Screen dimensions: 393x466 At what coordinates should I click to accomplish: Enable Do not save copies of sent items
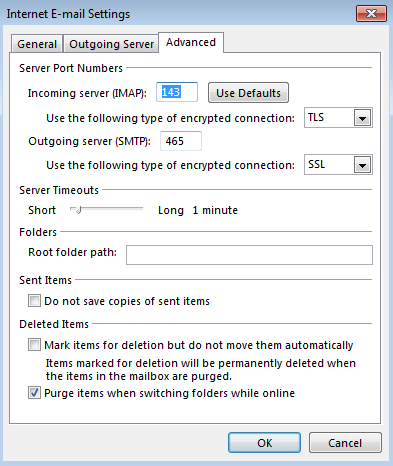pyautogui.click(x=34, y=301)
